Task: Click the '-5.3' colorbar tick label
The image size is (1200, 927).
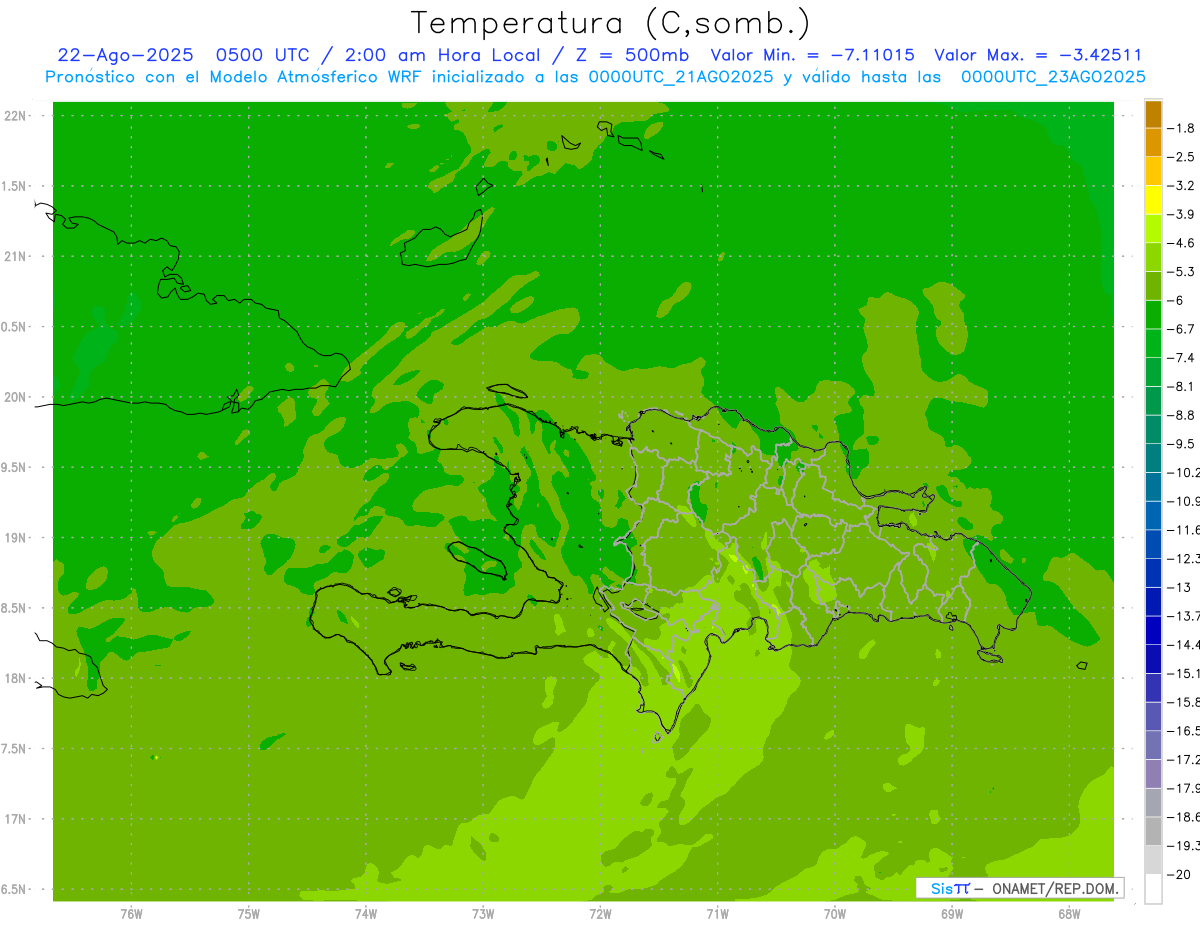Action: click(x=1181, y=272)
